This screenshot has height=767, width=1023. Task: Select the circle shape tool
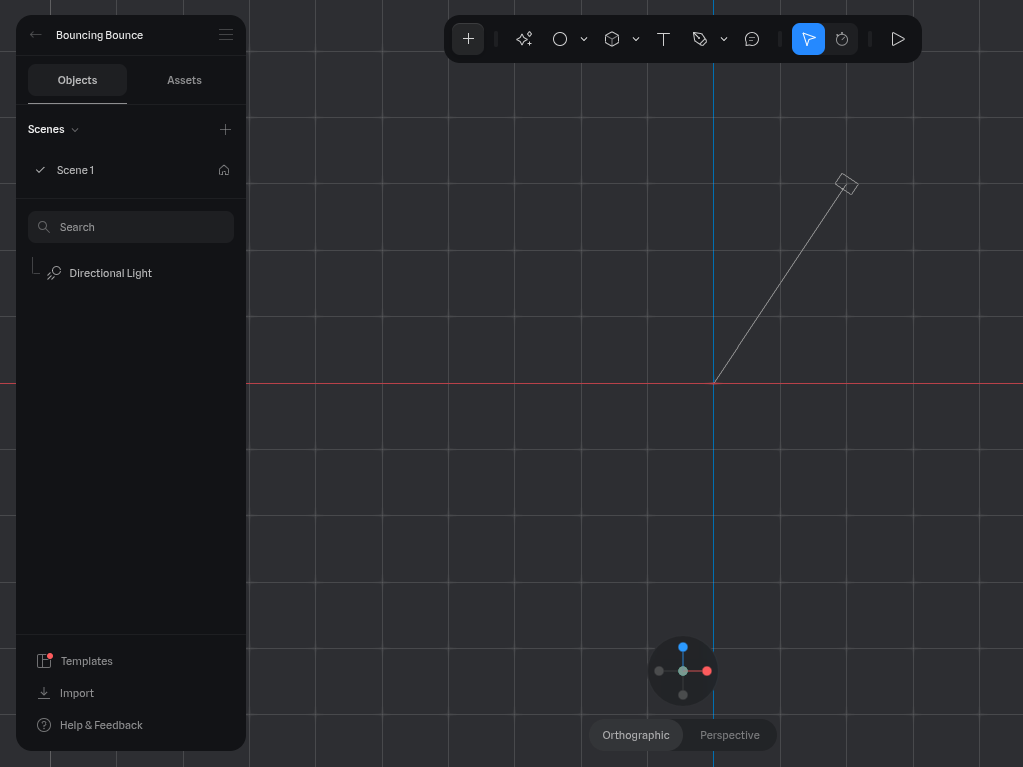tap(560, 39)
